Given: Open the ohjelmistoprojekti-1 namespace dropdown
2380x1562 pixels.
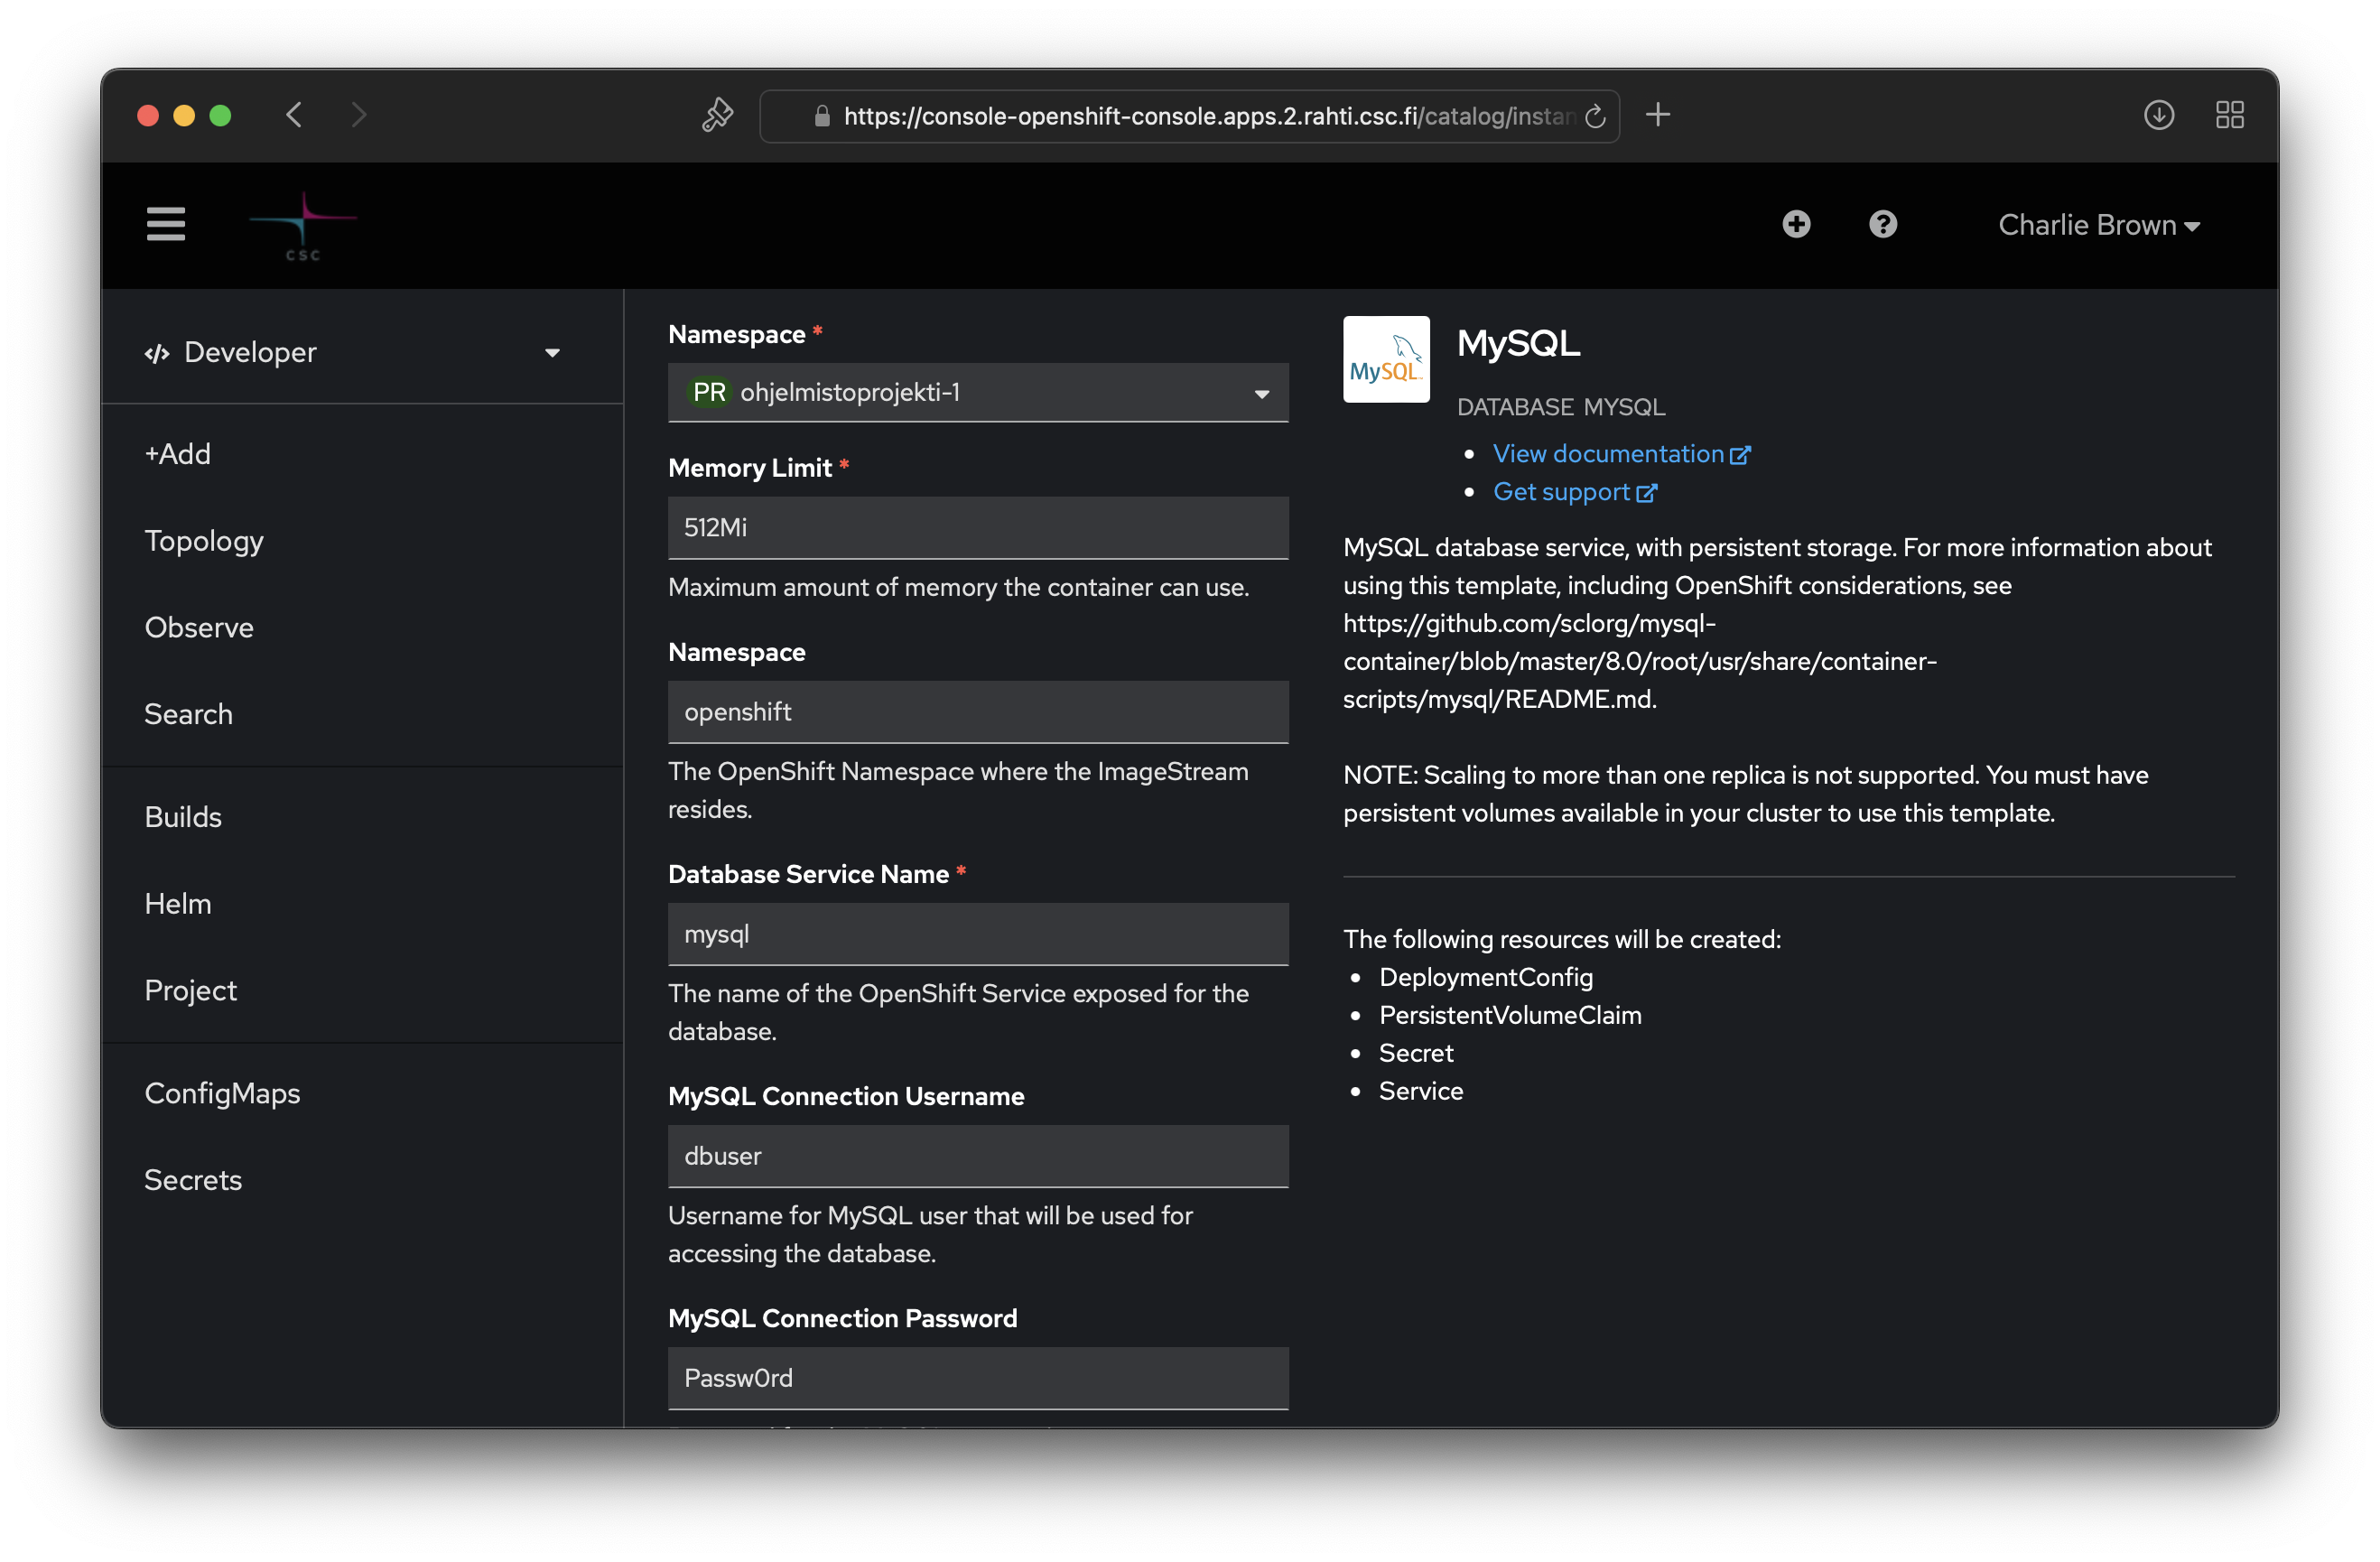Looking at the screenshot, I should (977, 393).
